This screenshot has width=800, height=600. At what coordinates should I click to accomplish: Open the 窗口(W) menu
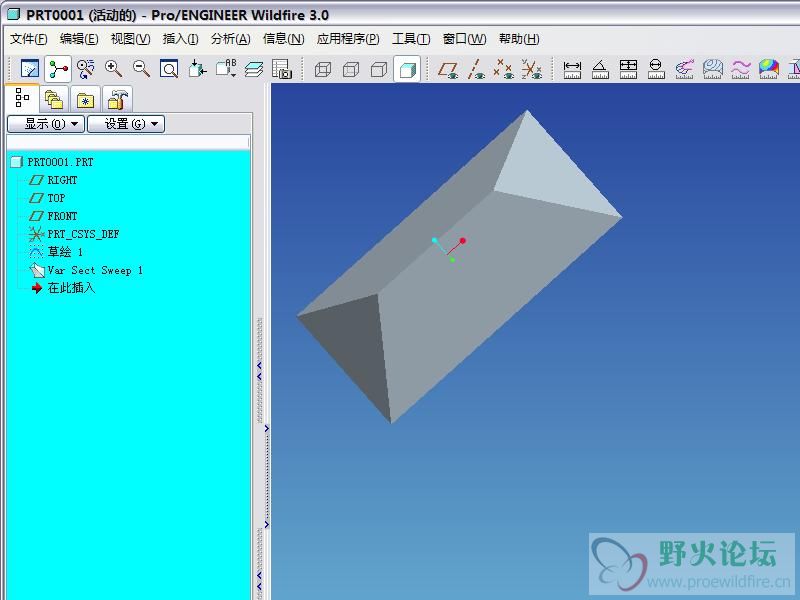point(464,39)
